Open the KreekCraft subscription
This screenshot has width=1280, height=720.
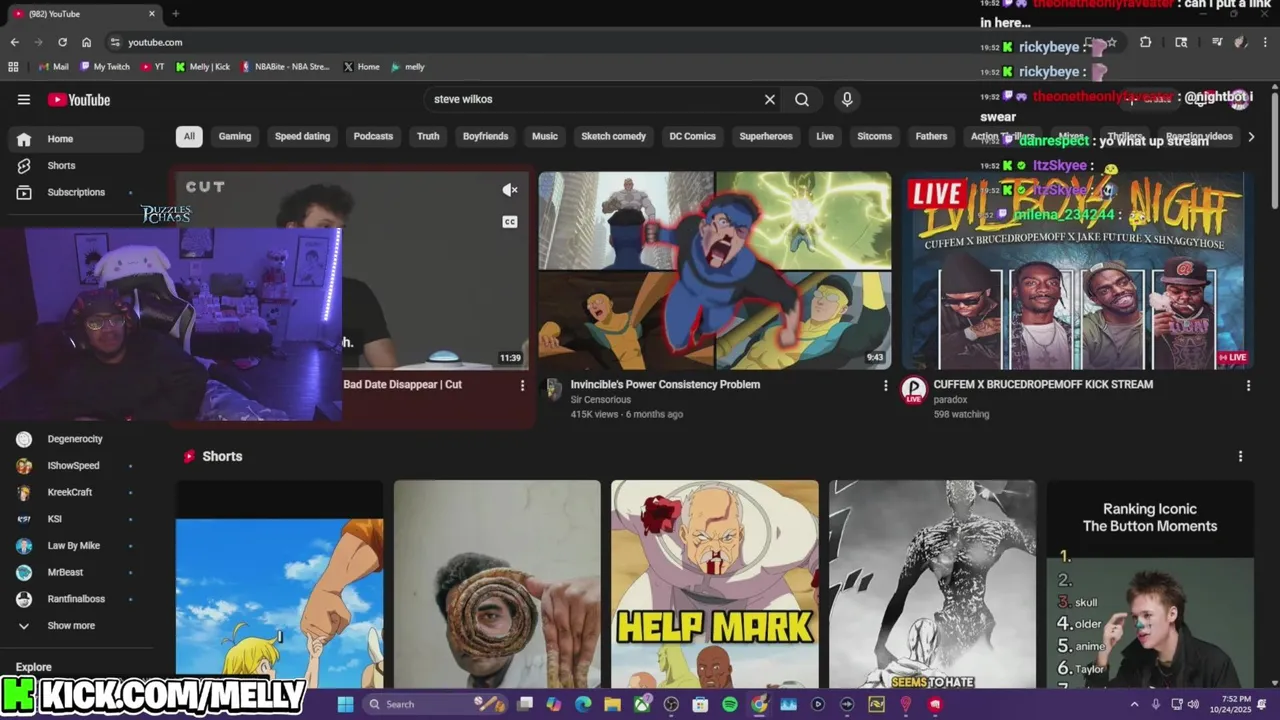(x=75, y=492)
